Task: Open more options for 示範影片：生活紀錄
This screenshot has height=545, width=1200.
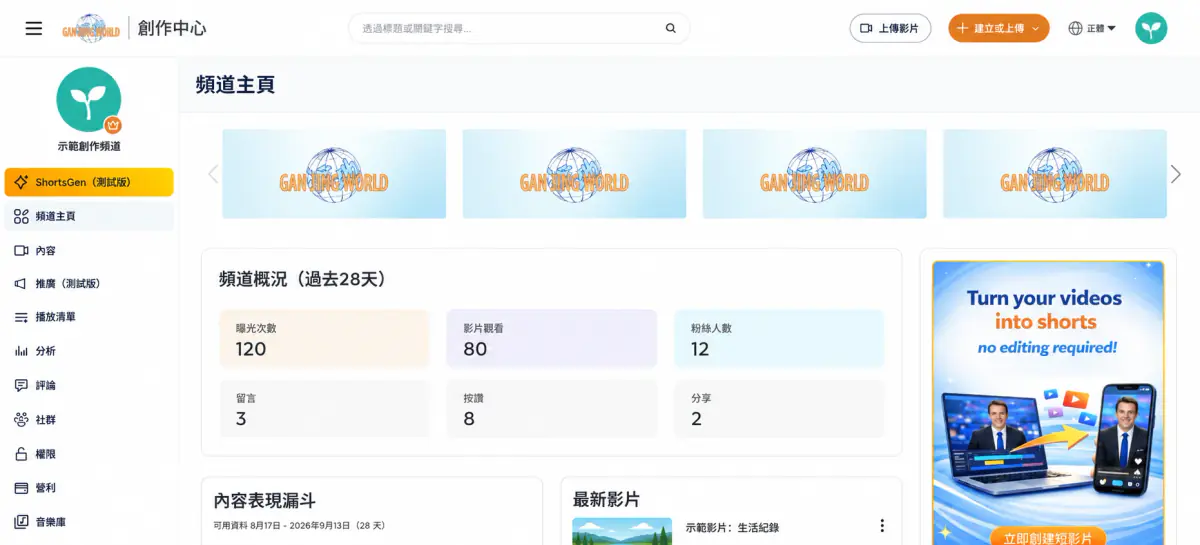Action: point(882,526)
